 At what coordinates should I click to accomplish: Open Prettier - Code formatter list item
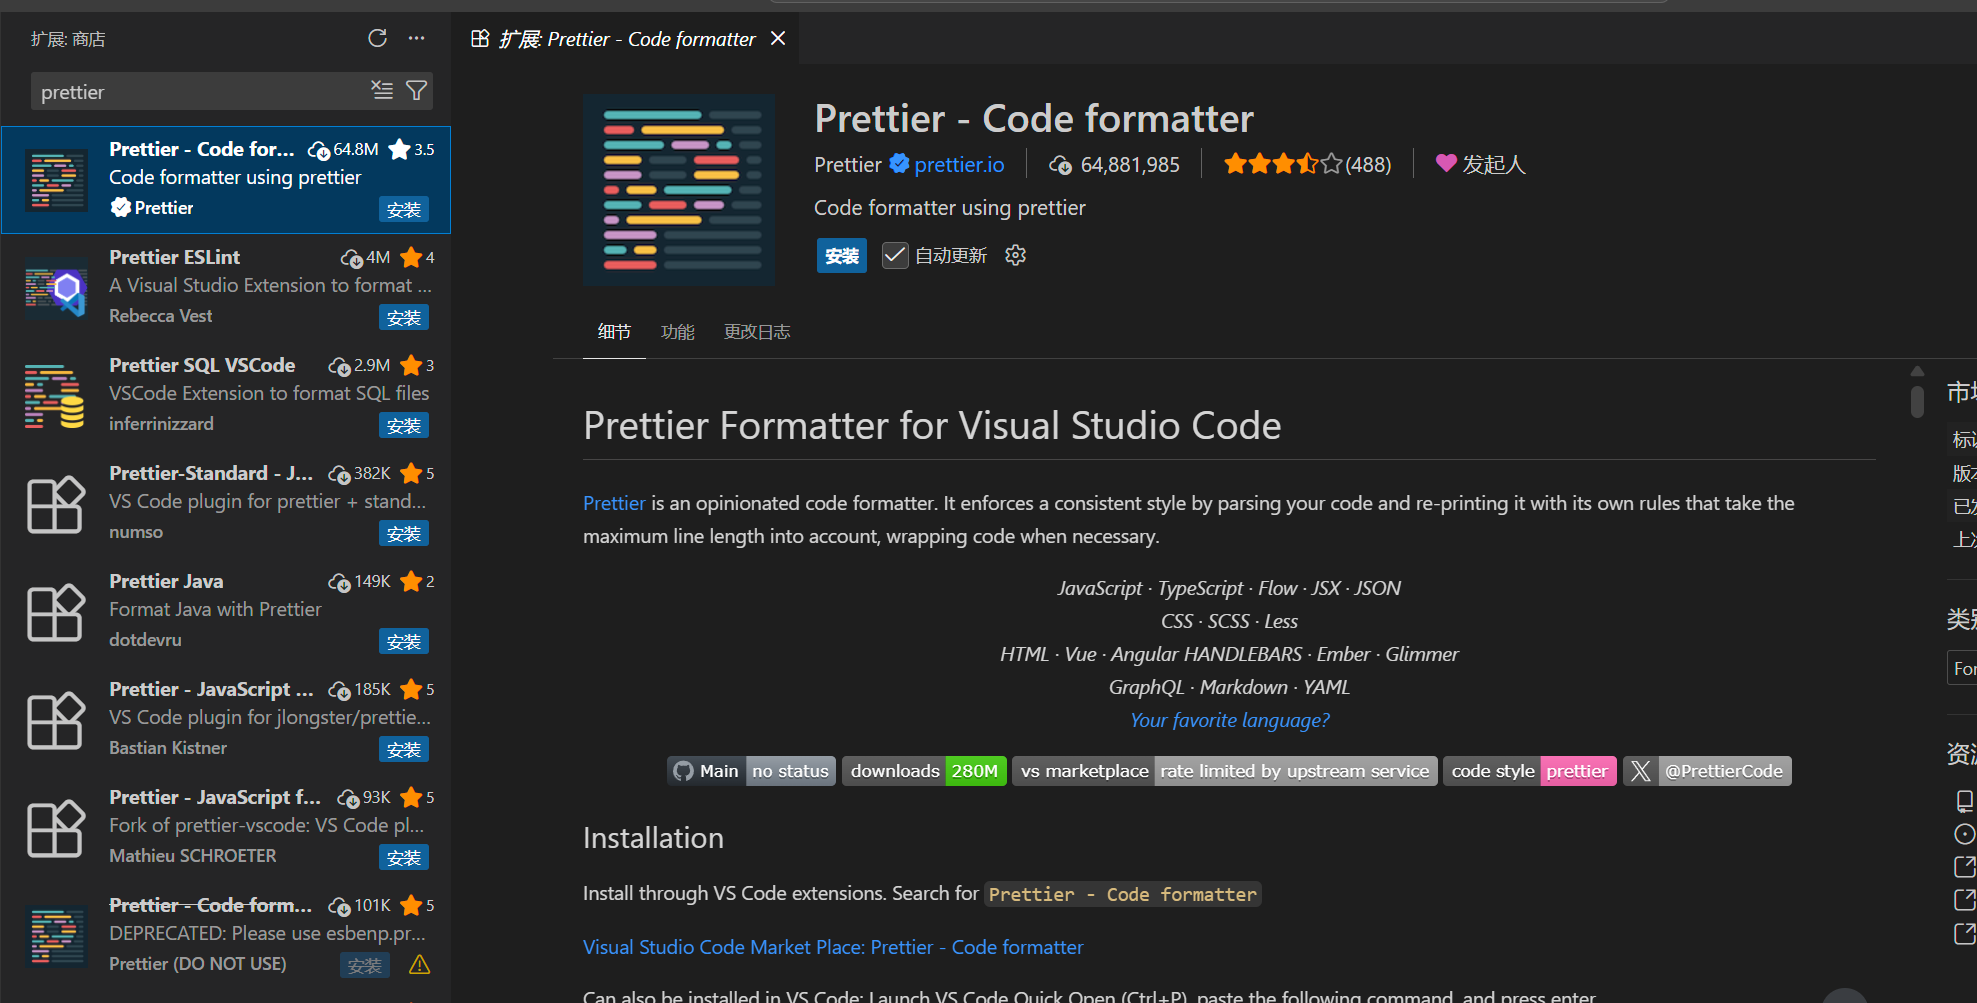coord(226,180)
